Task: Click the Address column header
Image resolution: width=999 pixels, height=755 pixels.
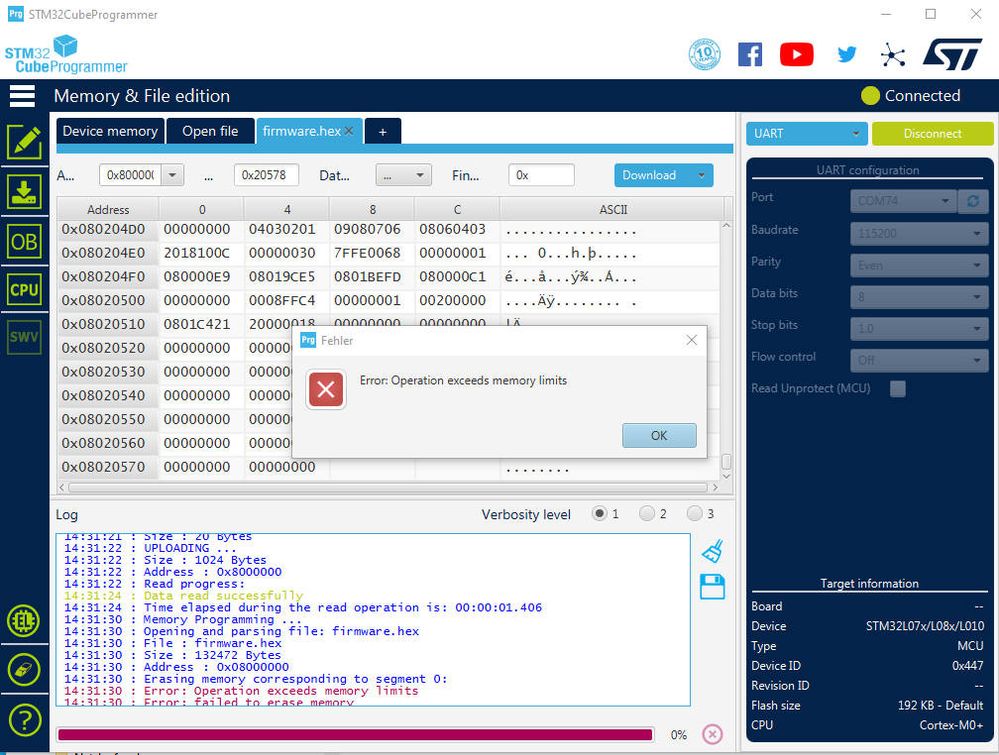Action: point(108,210)
